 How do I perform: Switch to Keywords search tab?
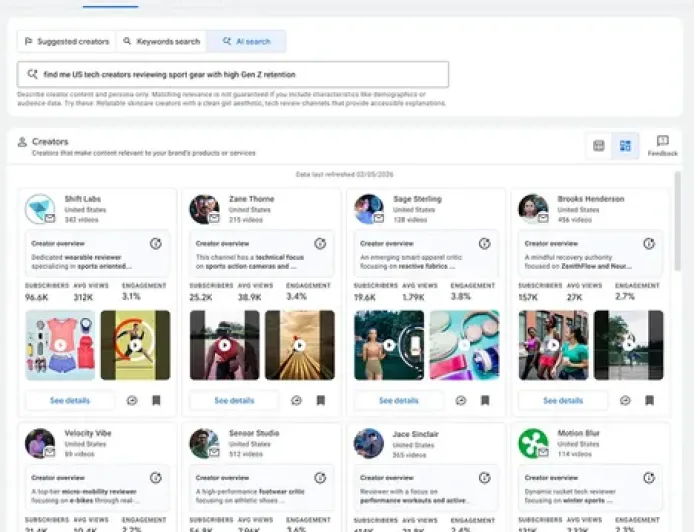click(162, 42)
